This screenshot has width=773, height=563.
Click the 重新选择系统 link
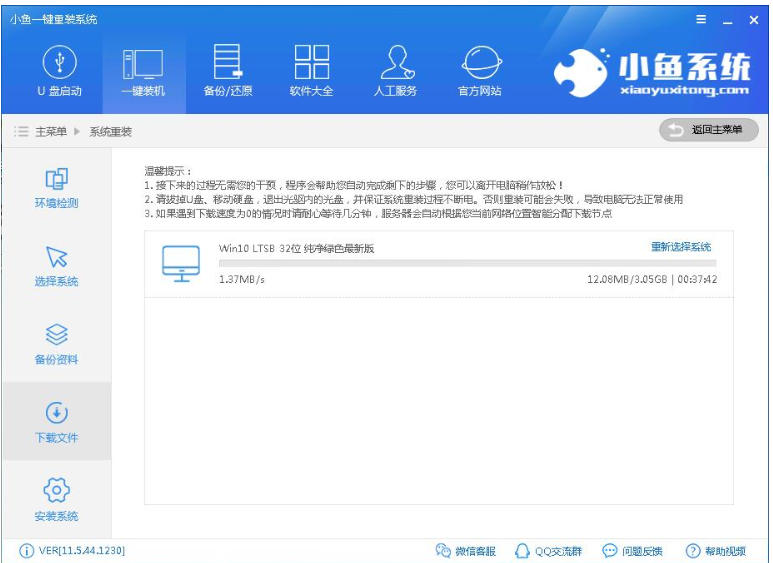(x=681, y=246)
